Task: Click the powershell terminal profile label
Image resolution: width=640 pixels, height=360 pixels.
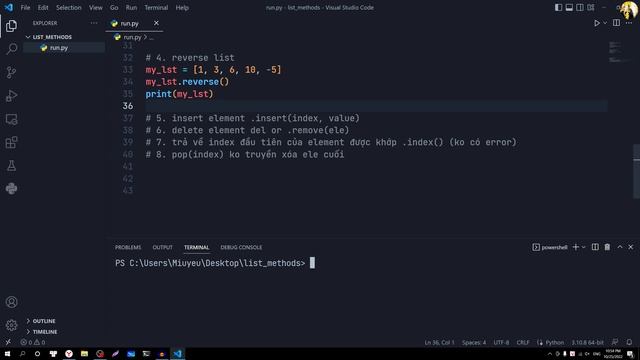Action: [550, 247]
